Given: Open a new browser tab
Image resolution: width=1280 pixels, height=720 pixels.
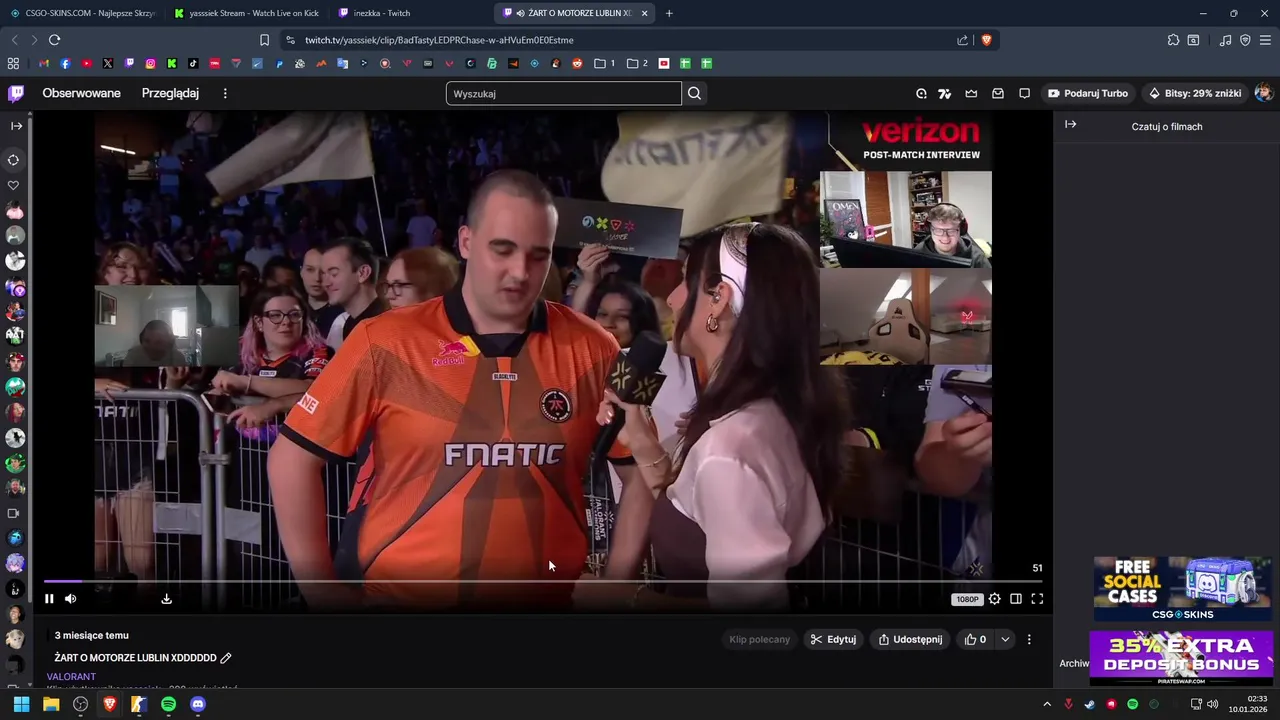Looking at the screenshot, I should 669,13.
